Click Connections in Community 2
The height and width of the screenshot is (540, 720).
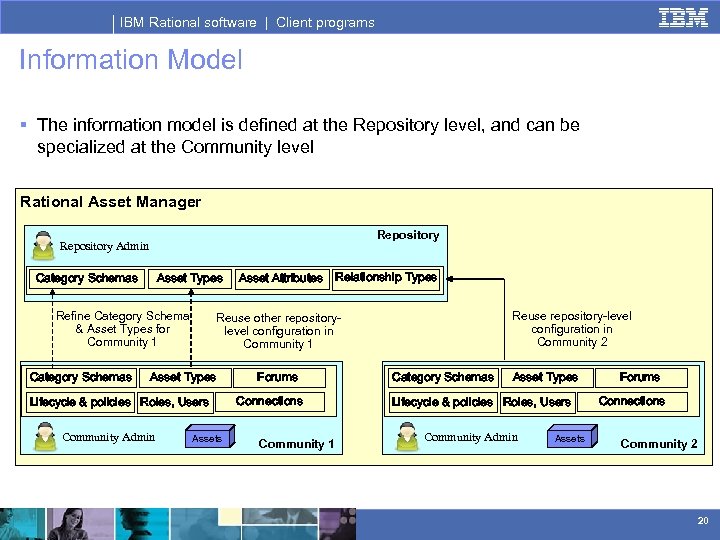point(632,401)
